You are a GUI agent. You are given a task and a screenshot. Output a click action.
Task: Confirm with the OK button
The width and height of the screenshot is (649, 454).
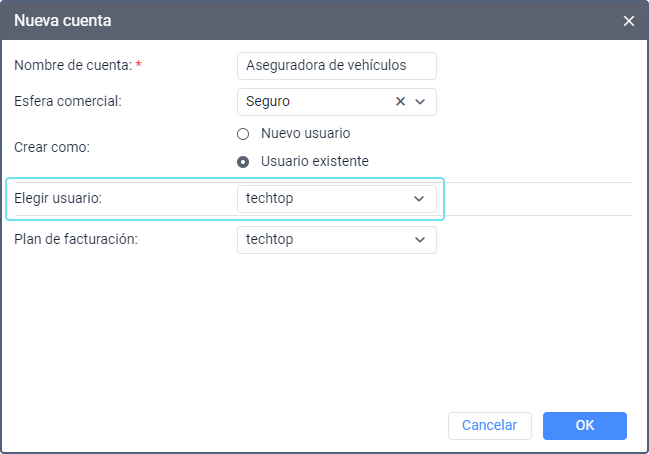[585, 426]
